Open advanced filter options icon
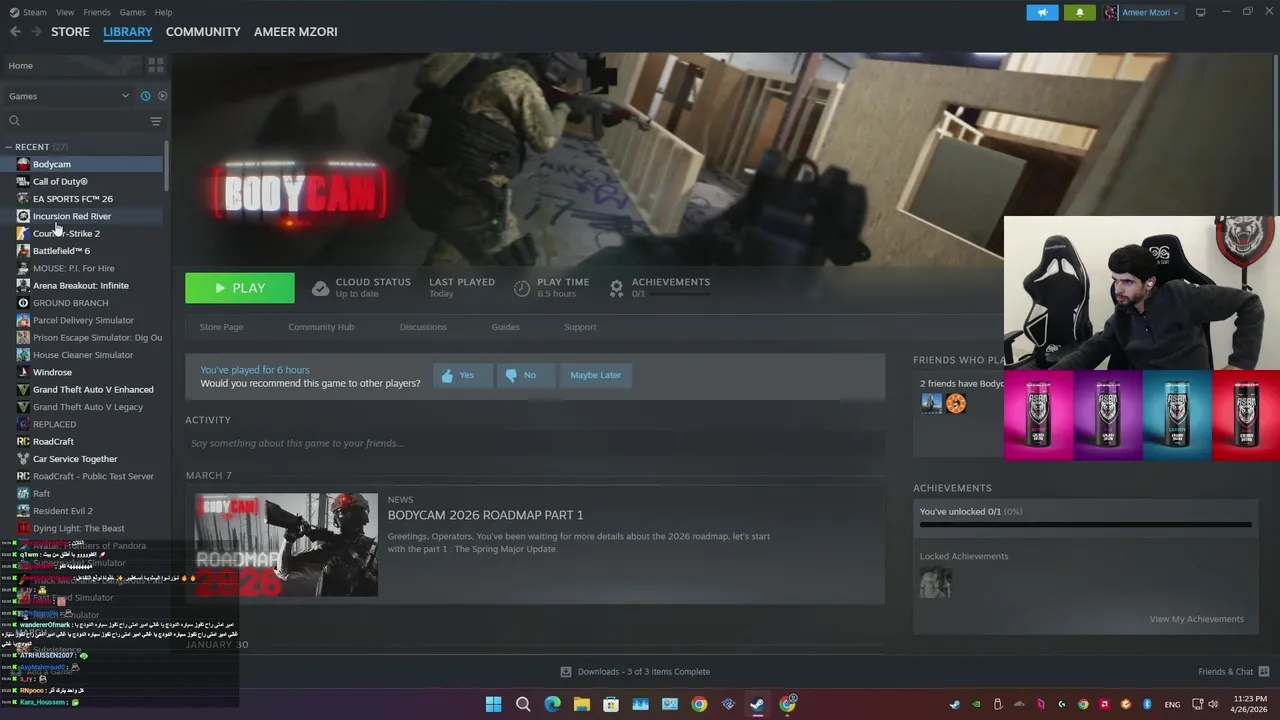 point(156,121)
